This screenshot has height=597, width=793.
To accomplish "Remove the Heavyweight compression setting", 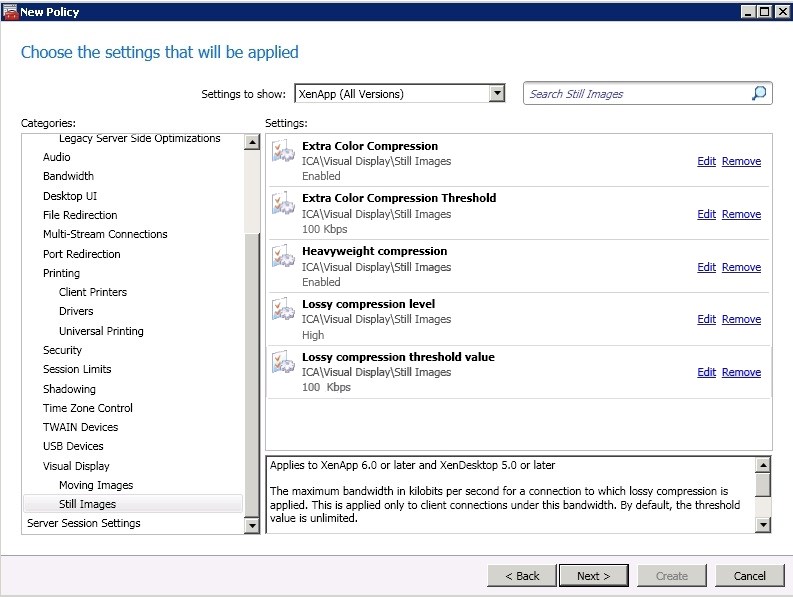I will coord(741,267).
